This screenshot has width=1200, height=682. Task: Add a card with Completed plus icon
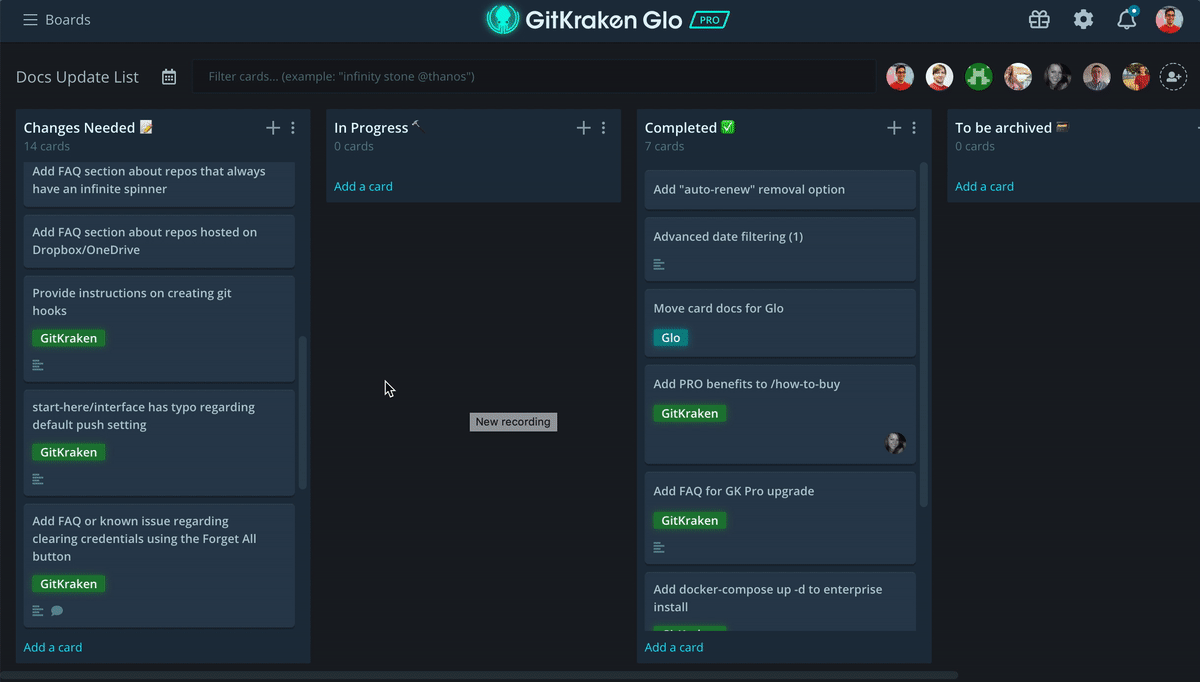[x=894, y=128]
